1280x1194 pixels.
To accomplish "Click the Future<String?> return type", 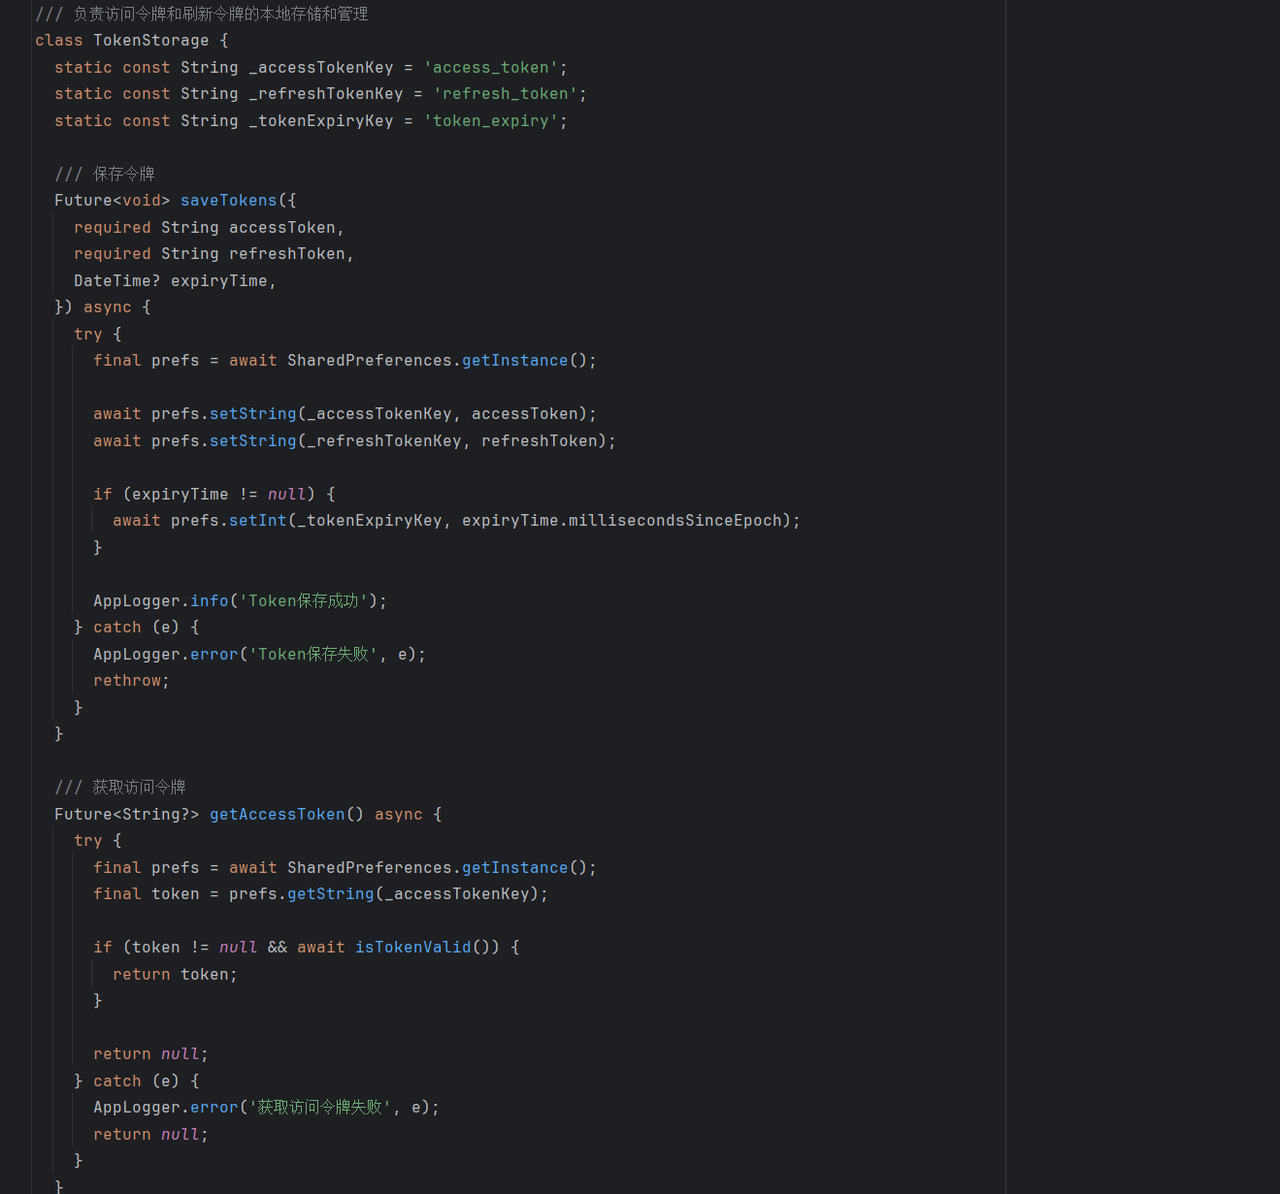I will point(127,814).
